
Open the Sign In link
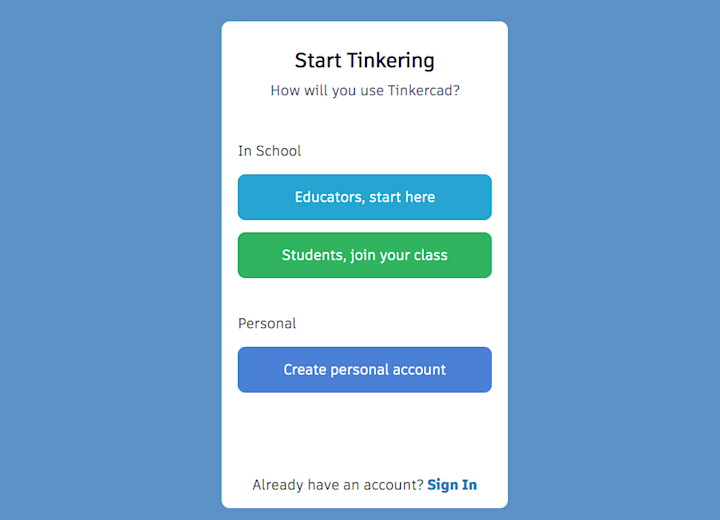452,485
